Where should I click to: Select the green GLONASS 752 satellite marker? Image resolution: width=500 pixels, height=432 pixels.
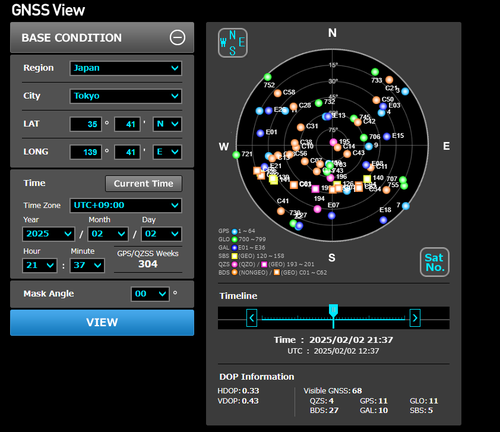(268, 77)
